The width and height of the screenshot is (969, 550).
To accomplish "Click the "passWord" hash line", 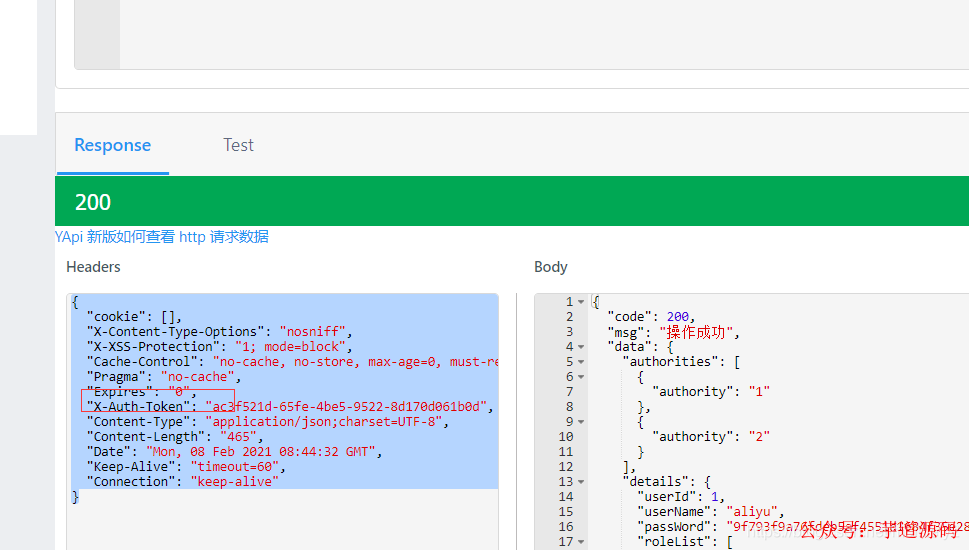I will click(x=803, y=527).
